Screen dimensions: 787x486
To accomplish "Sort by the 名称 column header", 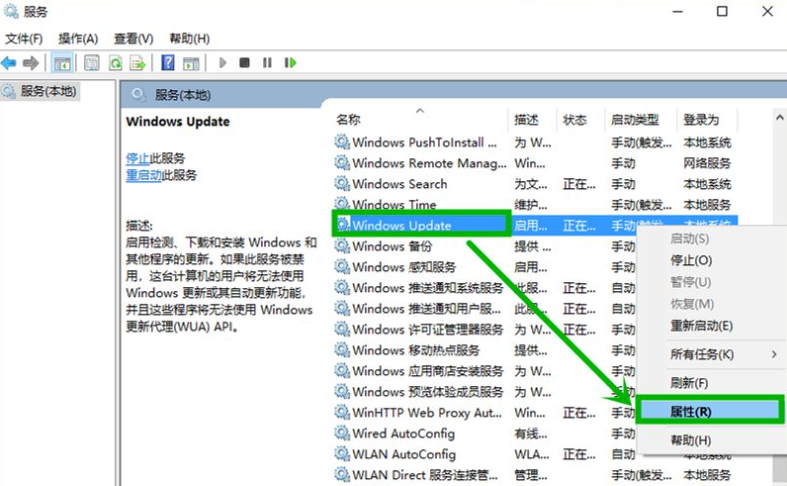I will pyautogui.click(x=349, y=119).
